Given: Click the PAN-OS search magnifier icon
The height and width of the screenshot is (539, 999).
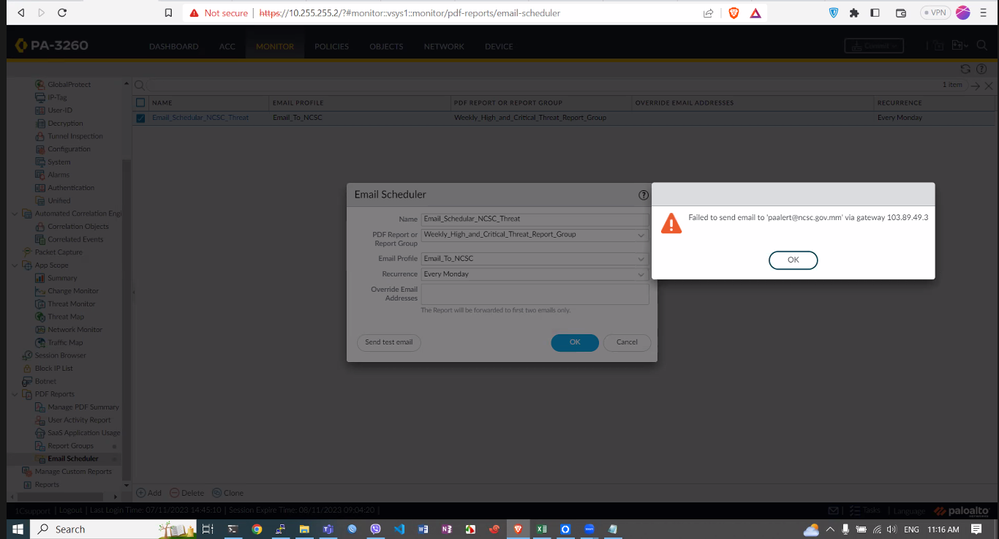Looking at the screenshot, I should point(982,46).
